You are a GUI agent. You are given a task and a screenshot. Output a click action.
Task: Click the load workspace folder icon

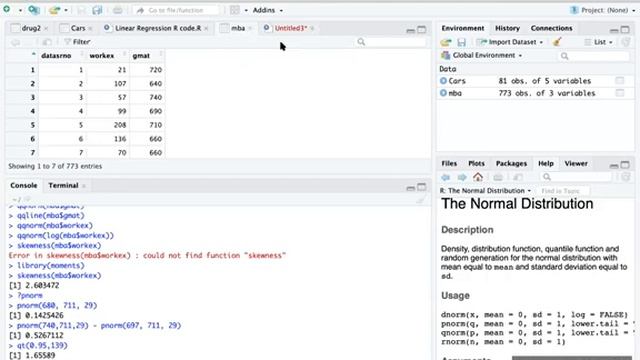click(446, 42)
